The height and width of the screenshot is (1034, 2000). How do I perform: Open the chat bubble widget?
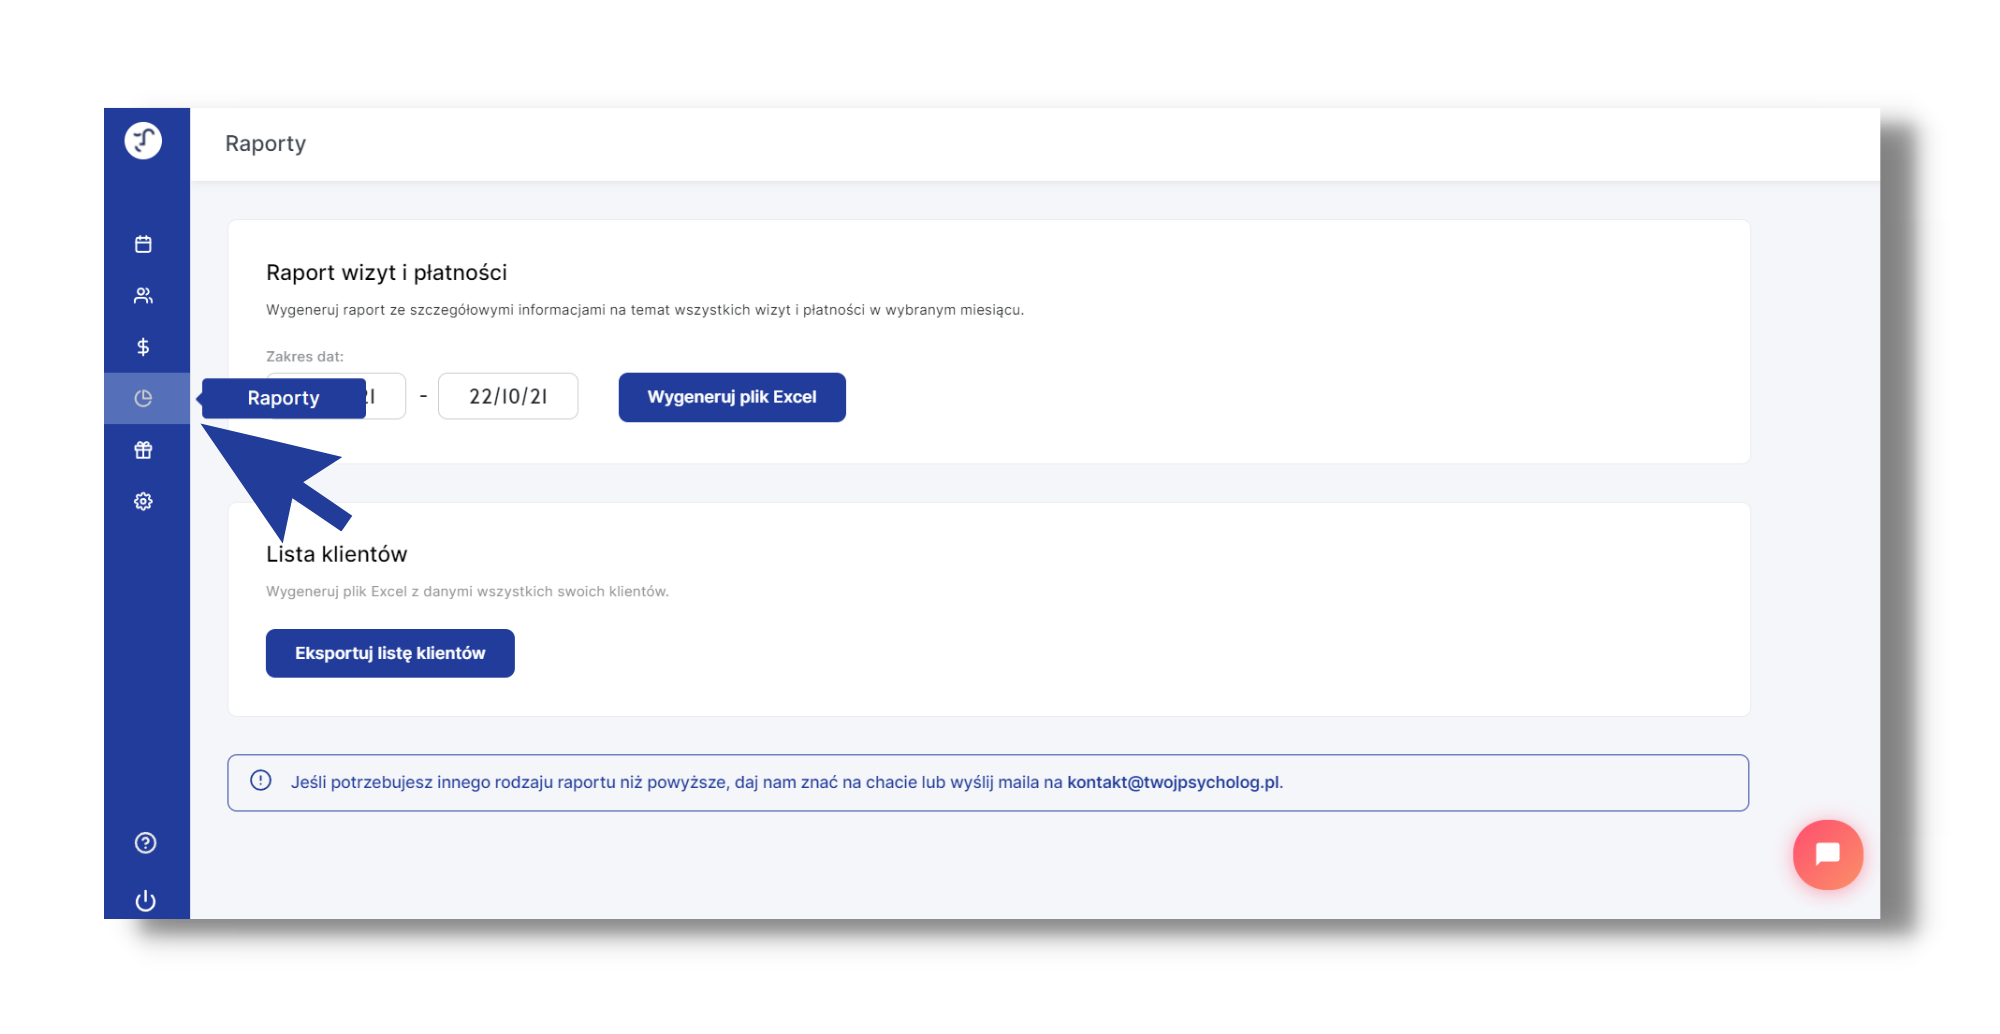point(1827,854)
